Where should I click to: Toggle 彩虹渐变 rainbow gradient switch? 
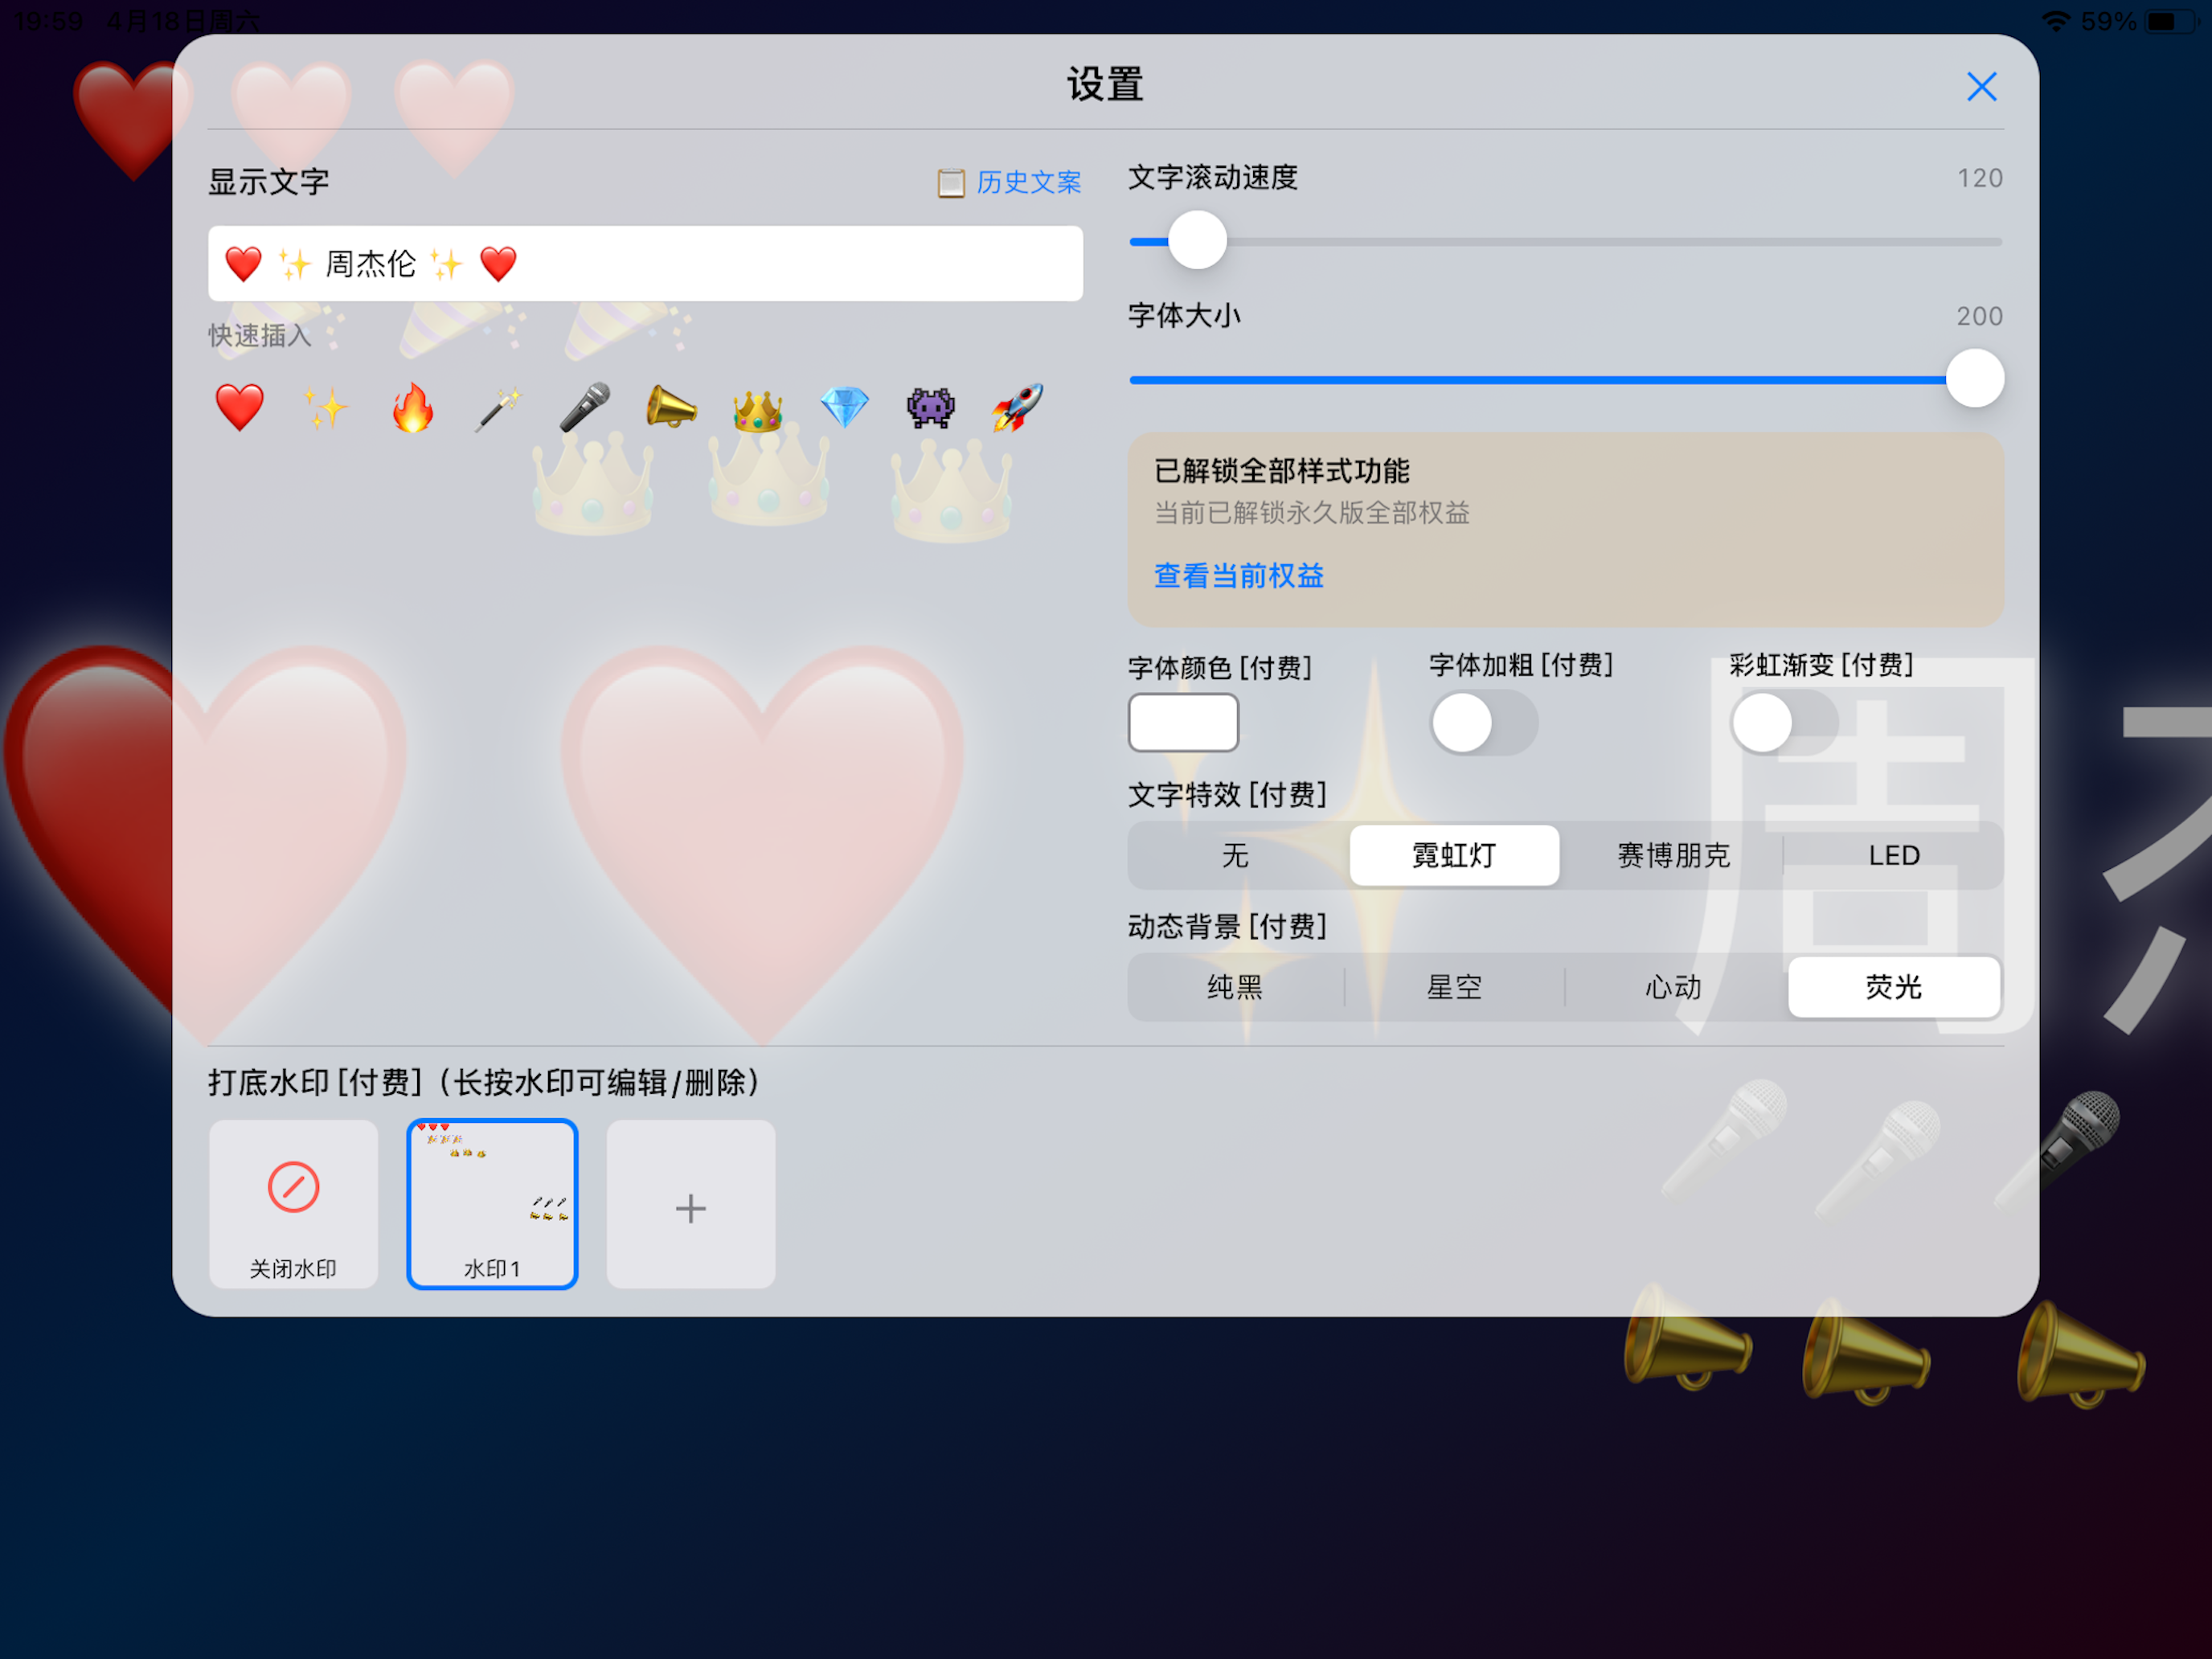[1785, 722]
